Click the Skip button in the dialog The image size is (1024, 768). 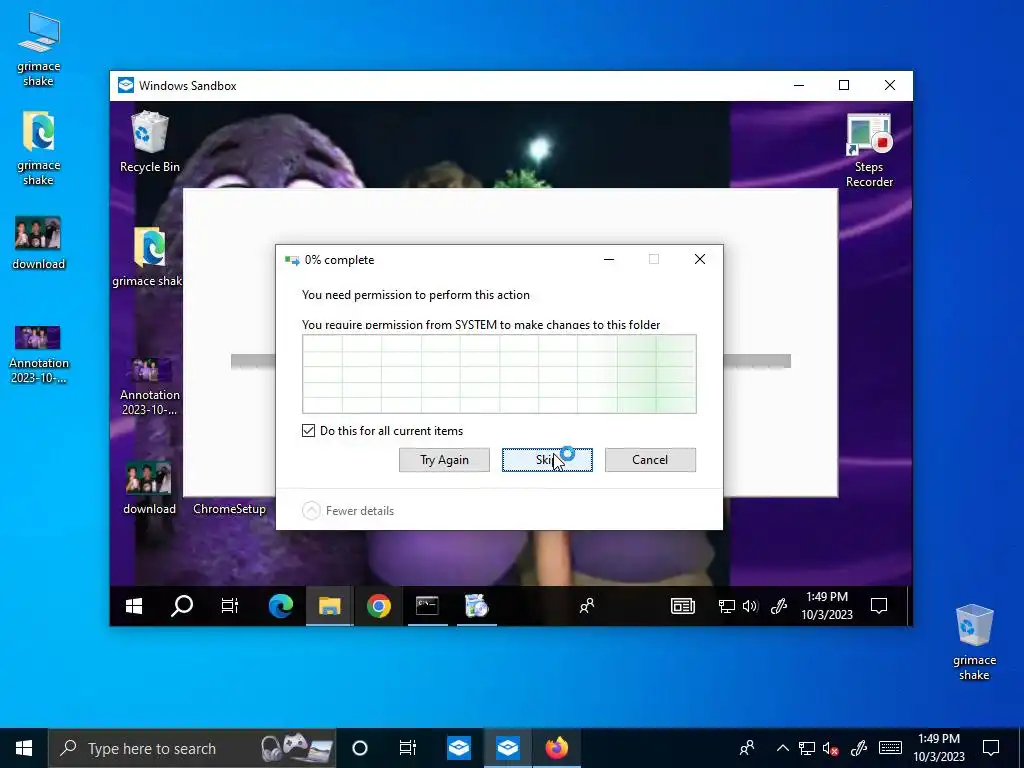[547, 460]
